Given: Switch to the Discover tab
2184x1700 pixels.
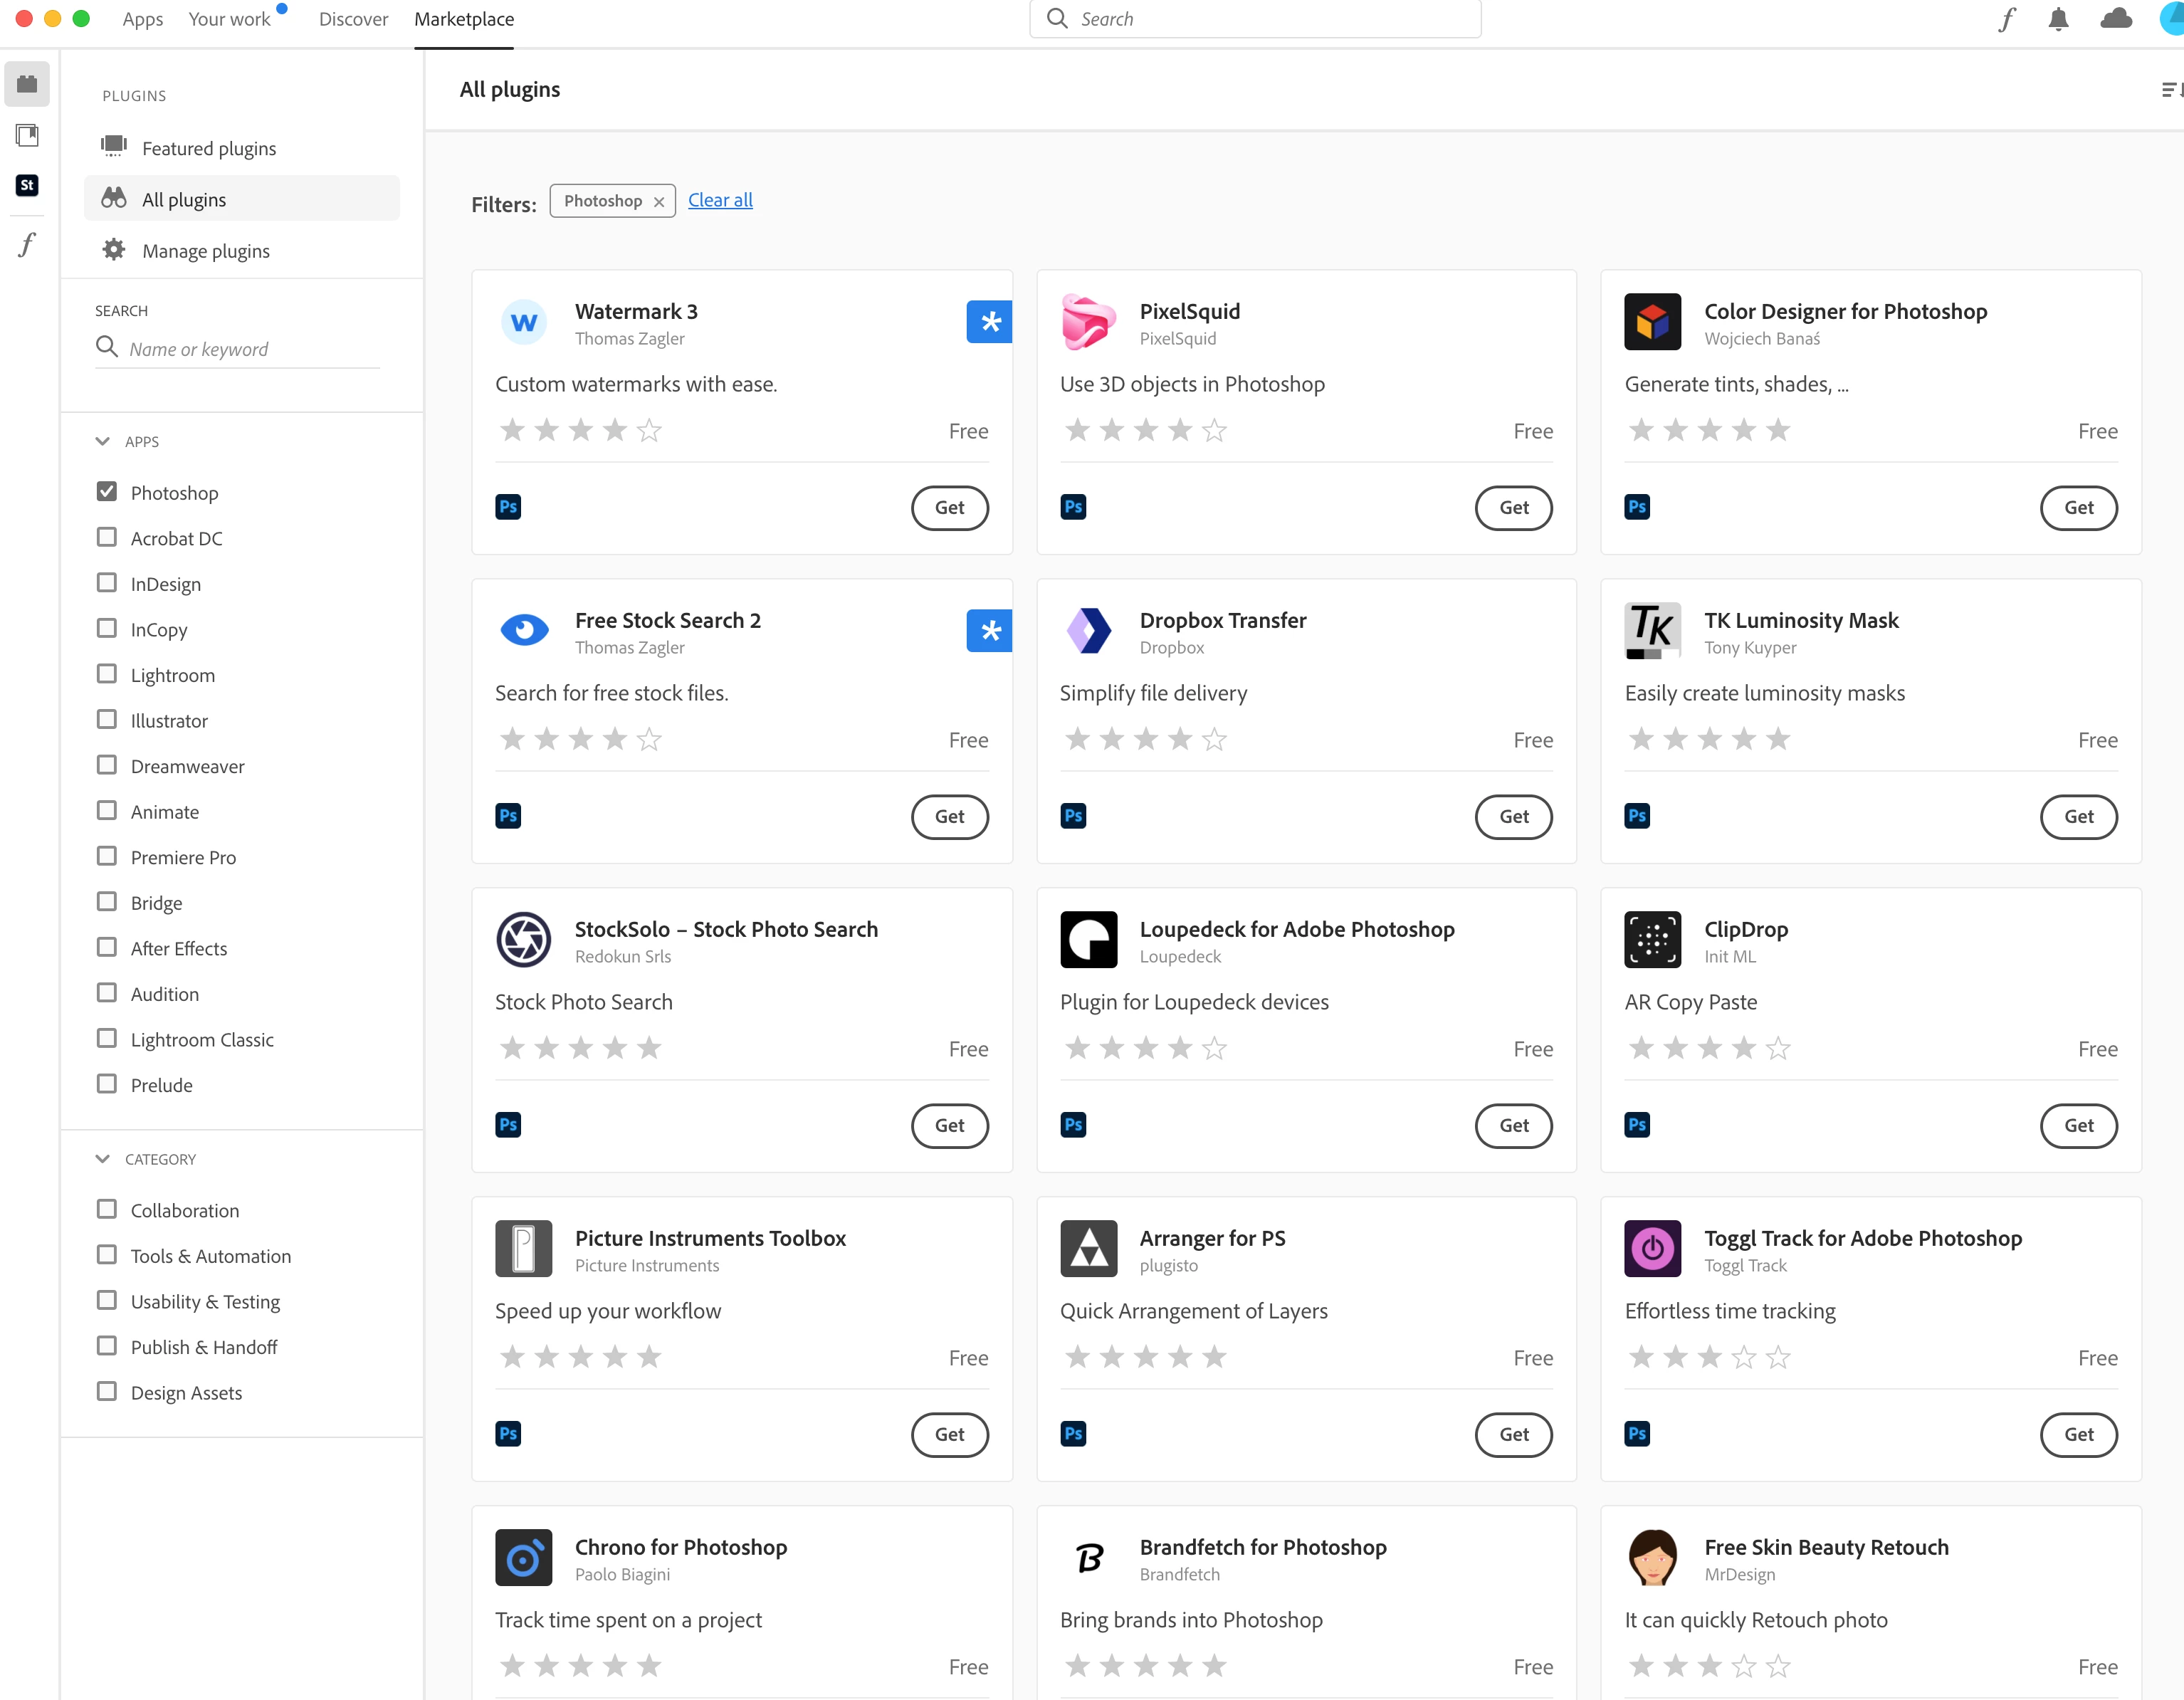Looking at the screenshot, I should coord(353,19).
